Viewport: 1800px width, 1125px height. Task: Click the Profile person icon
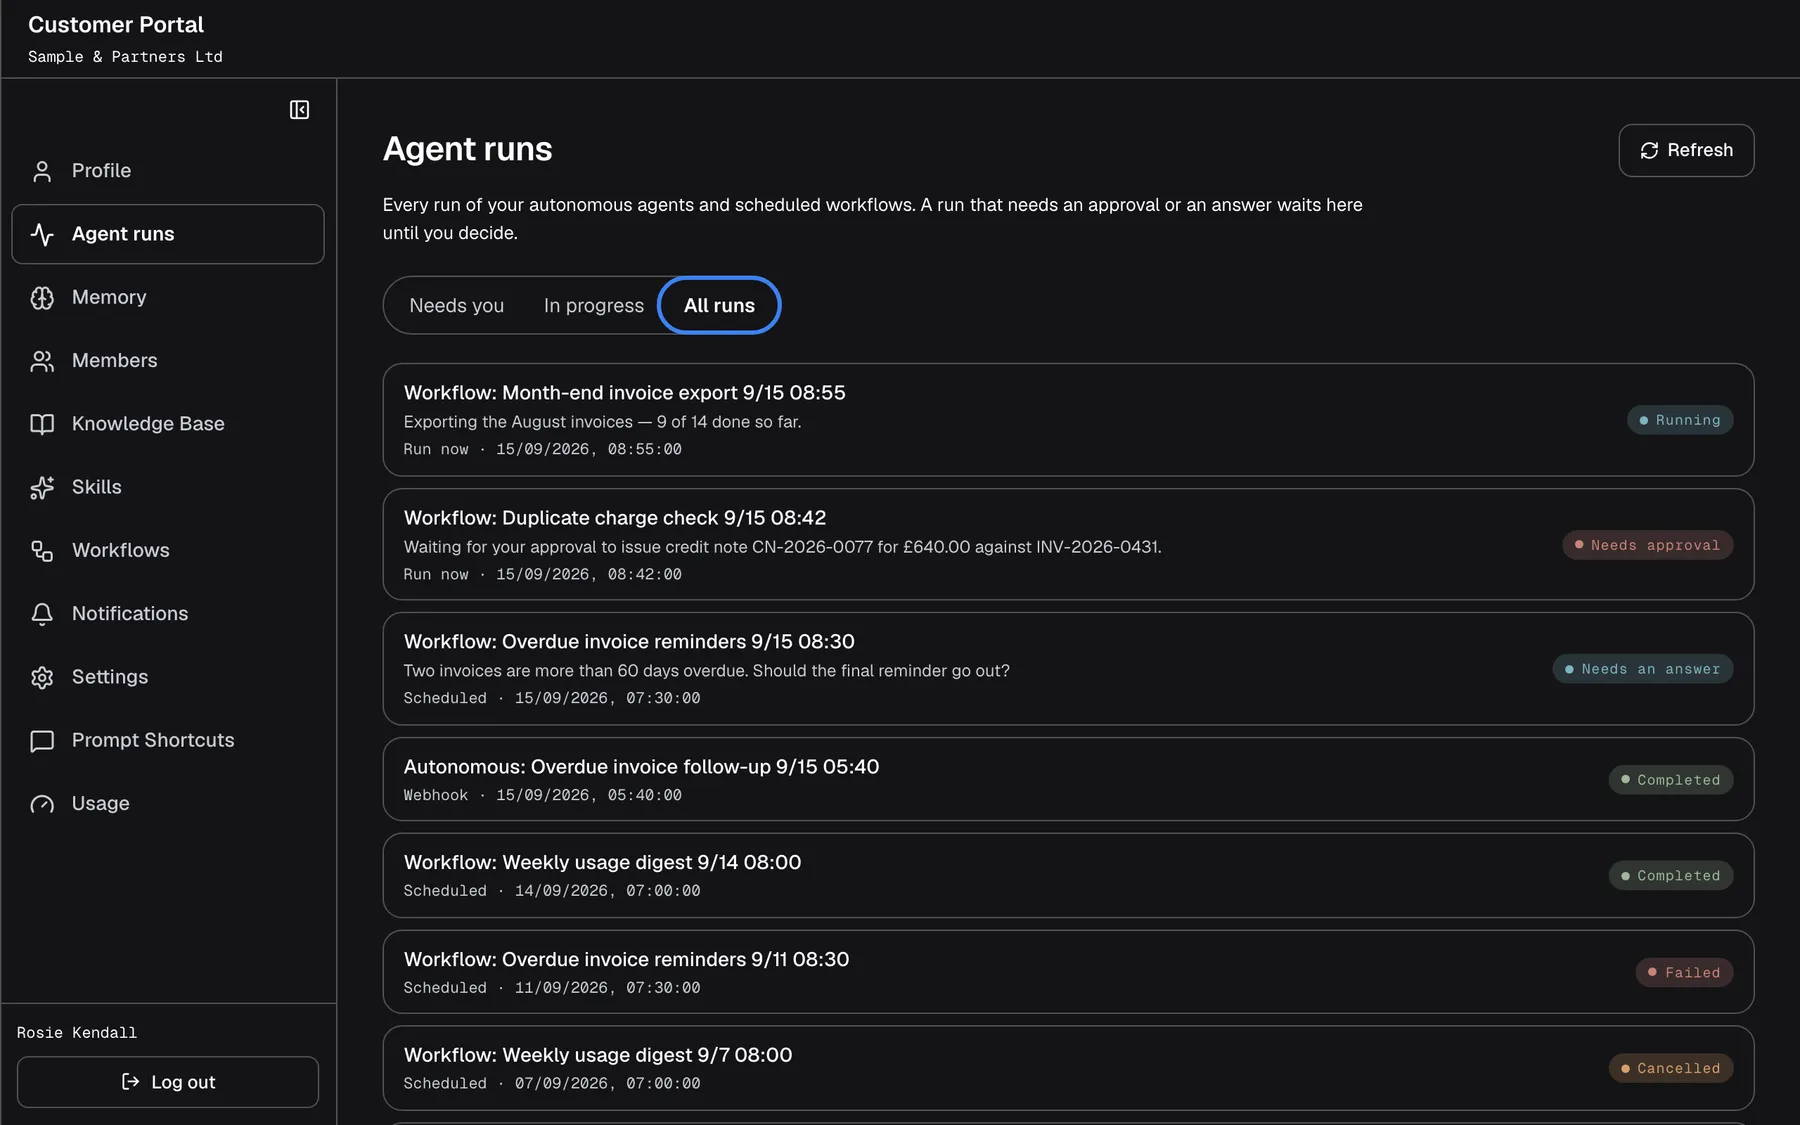(42, 171)
